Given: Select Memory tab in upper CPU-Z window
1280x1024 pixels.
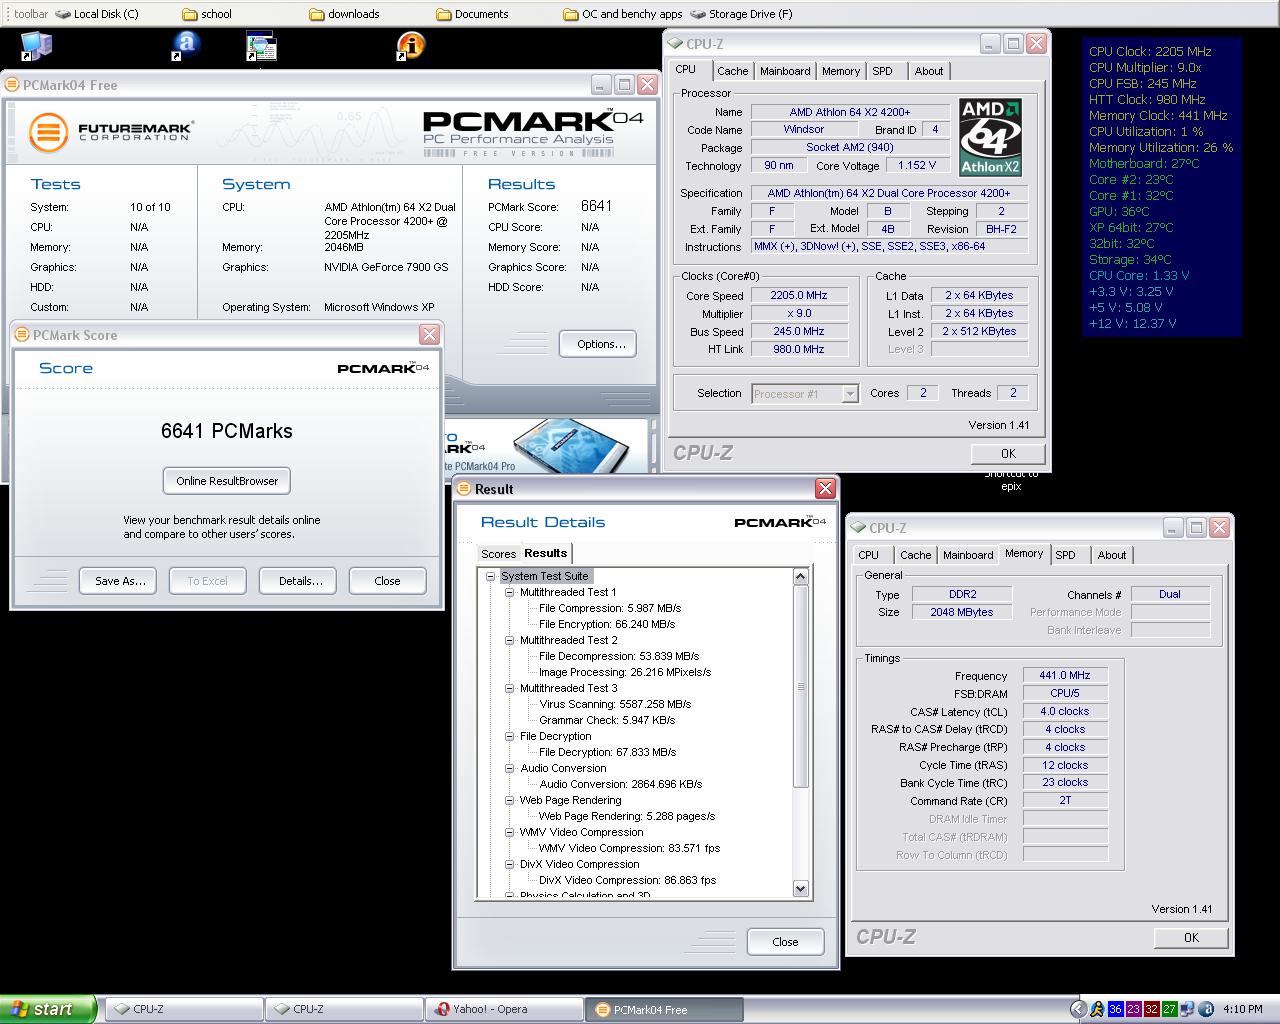Looking at the screenshot, I should click(x=841, y=71).
